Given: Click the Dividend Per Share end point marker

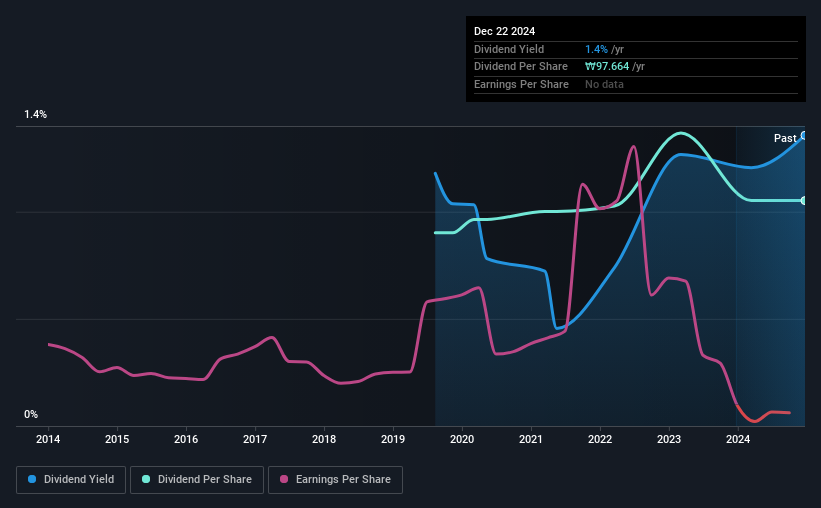Looking at the screenshot, I should [x=804, y=201].
